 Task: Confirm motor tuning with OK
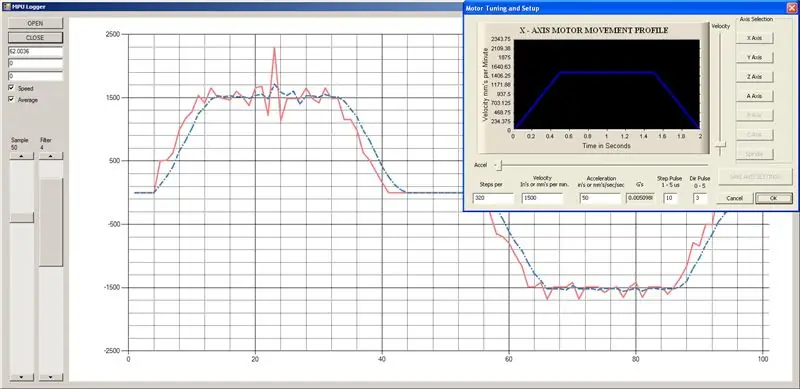tap(773, 198)
